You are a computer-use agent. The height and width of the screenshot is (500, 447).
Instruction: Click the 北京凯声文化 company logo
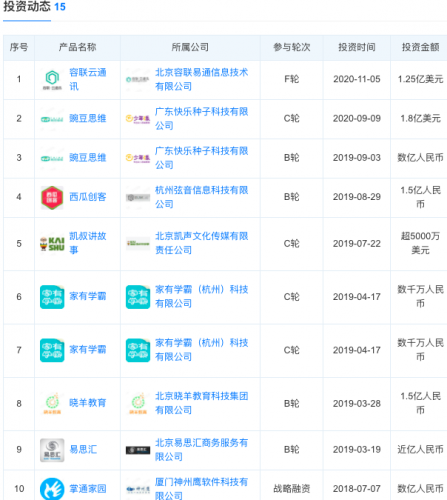tap(138, 243)
